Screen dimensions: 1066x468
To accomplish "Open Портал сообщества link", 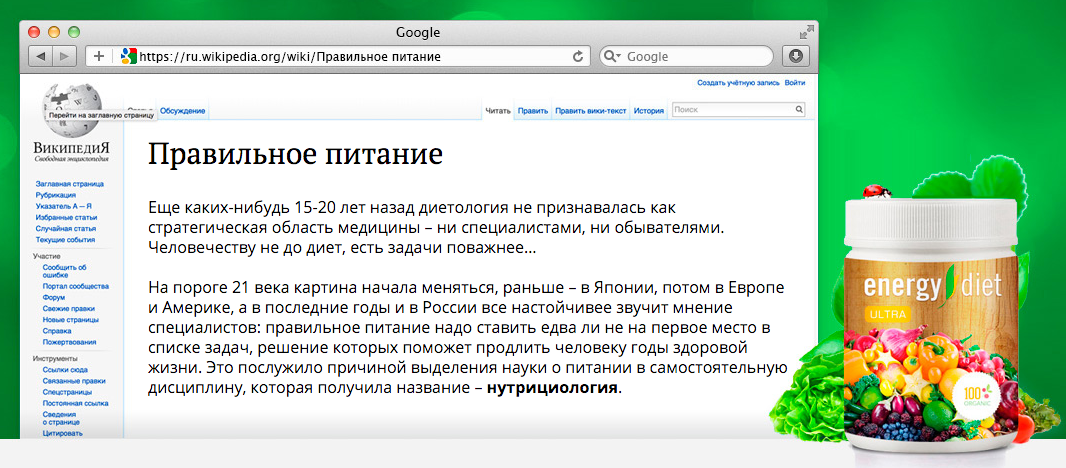I will (75, 286).
